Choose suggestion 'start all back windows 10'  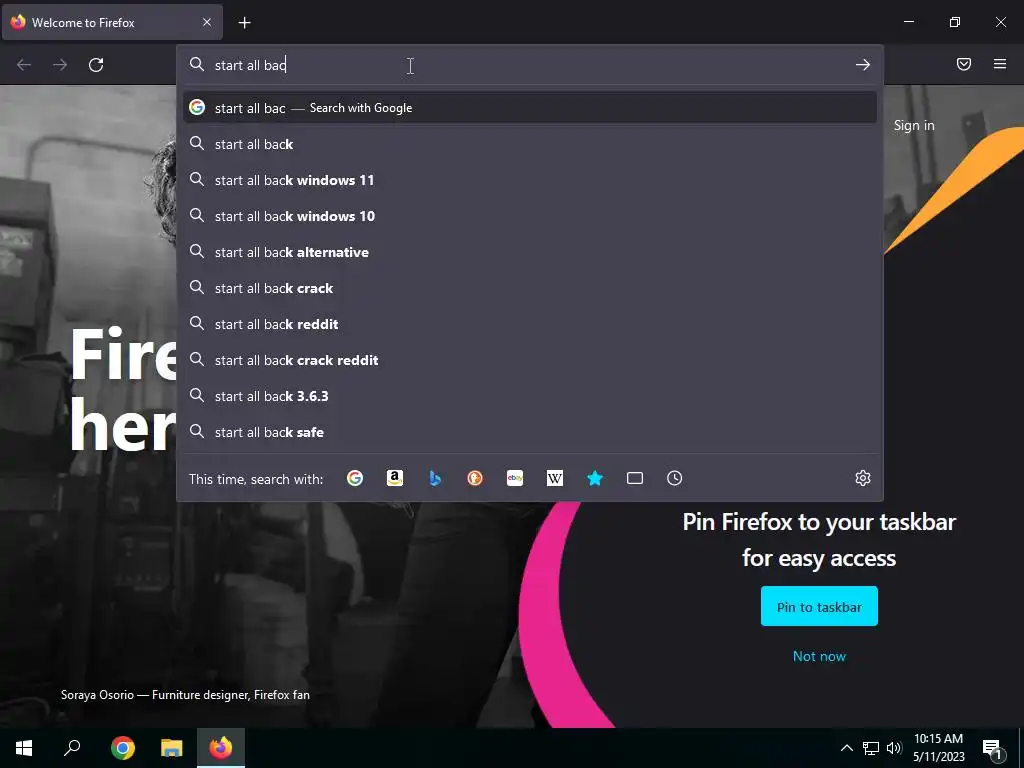pos(530,216)
